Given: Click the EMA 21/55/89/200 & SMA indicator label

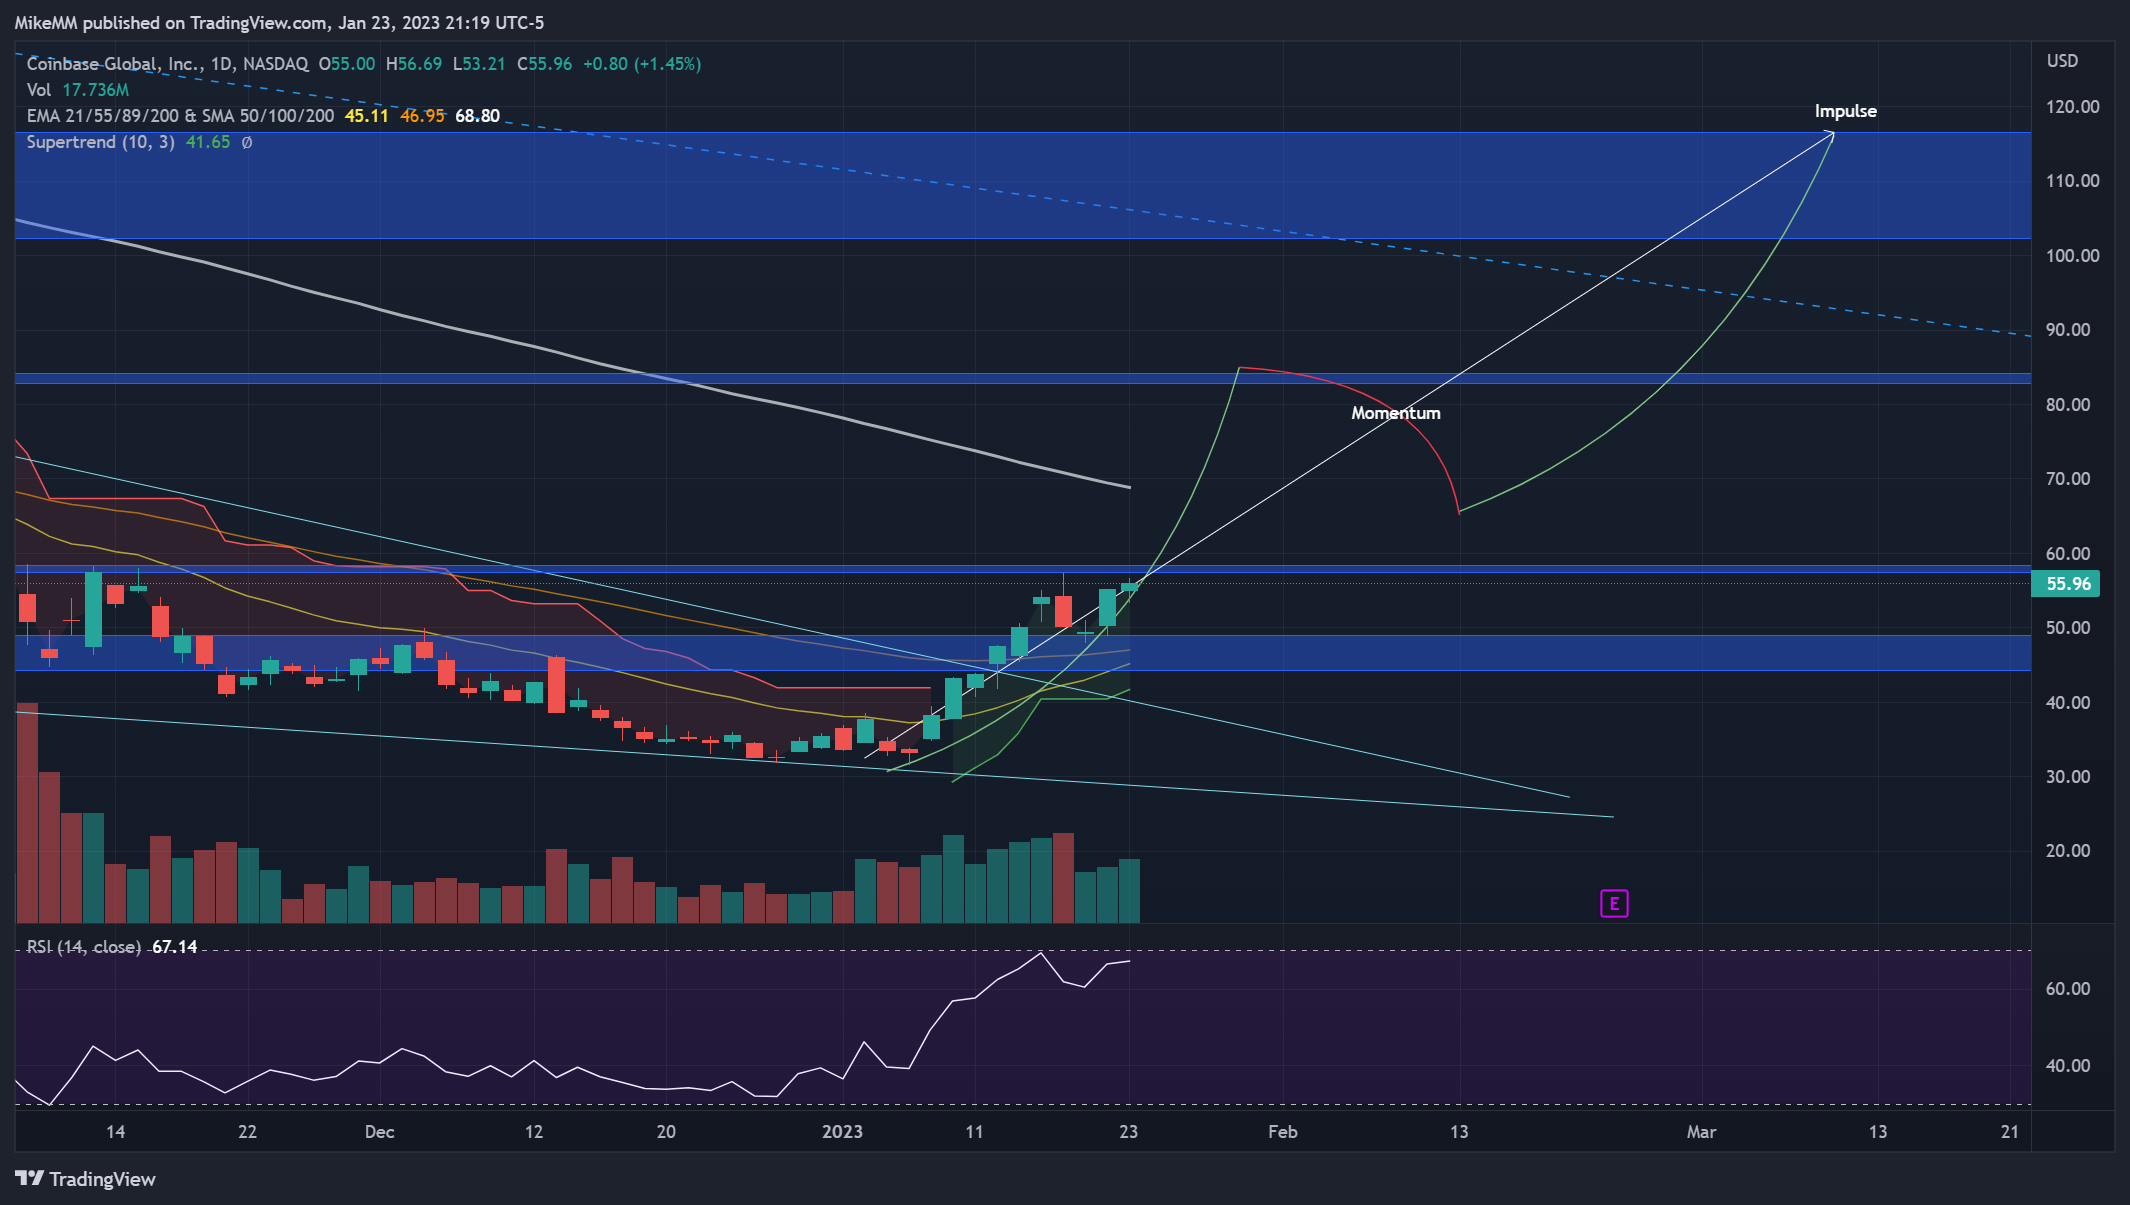Looking at the screenshot, I should [180, 116].
